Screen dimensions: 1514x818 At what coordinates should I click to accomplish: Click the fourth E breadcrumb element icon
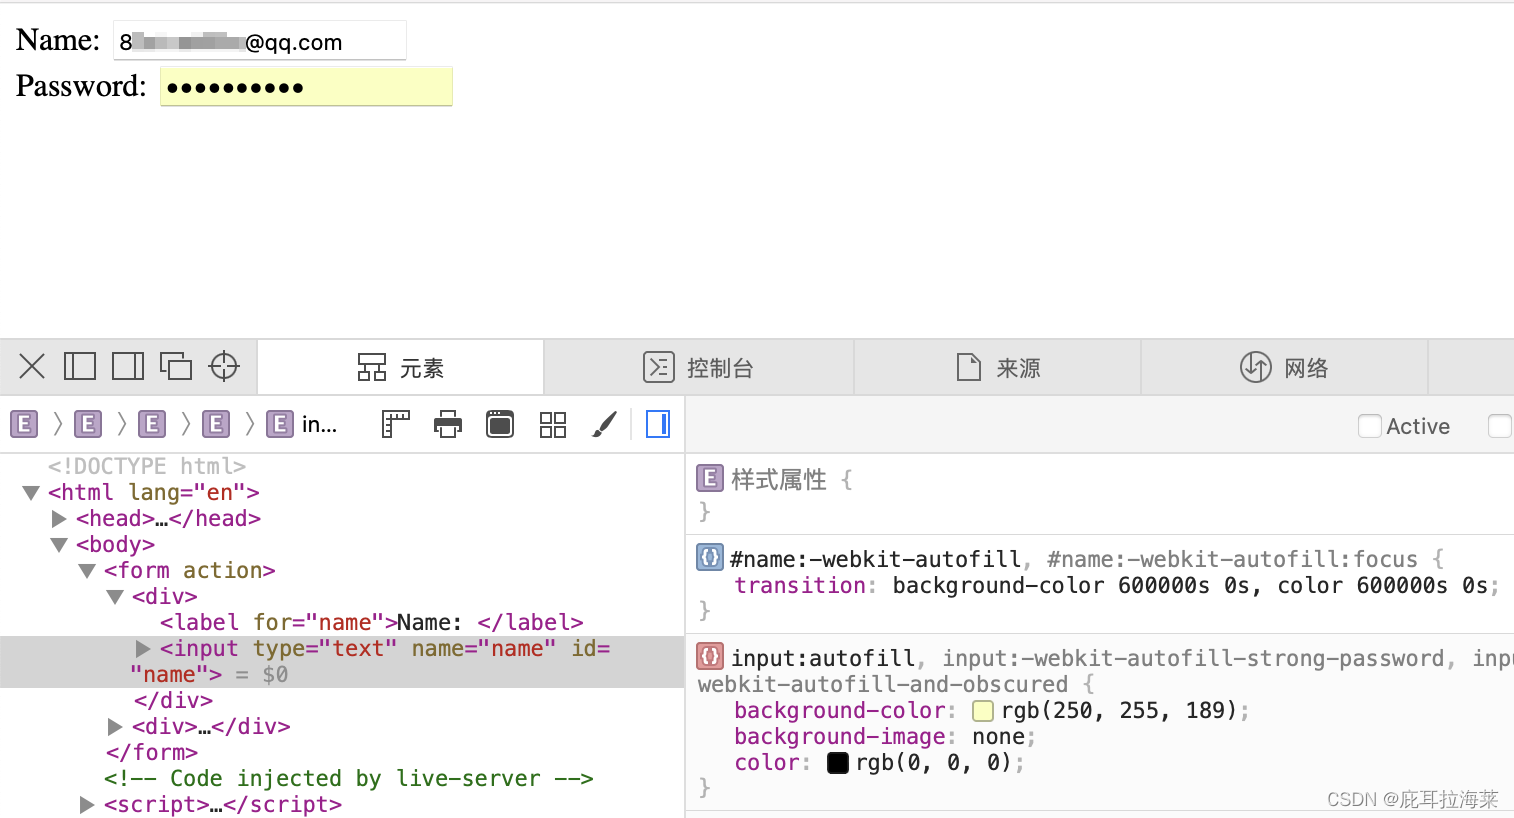(x=216, y=424)
